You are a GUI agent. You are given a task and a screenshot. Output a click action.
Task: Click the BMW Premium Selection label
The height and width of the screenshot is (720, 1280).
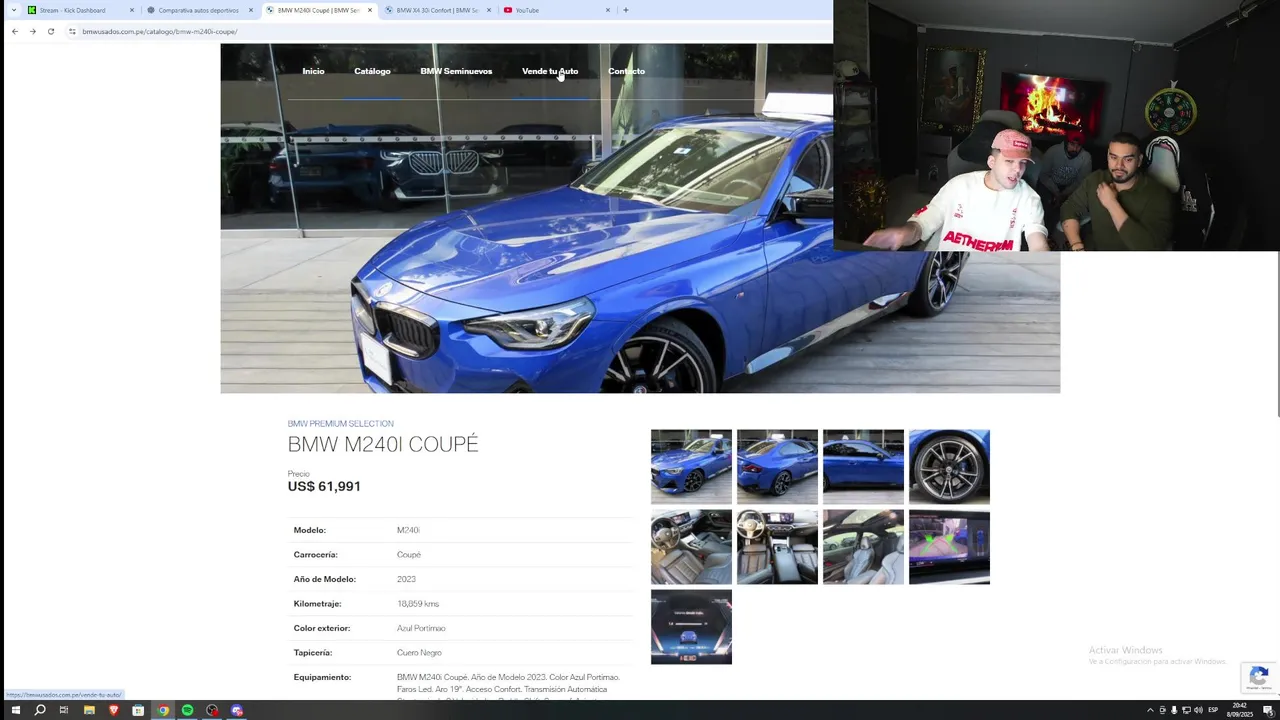(340, 424)
